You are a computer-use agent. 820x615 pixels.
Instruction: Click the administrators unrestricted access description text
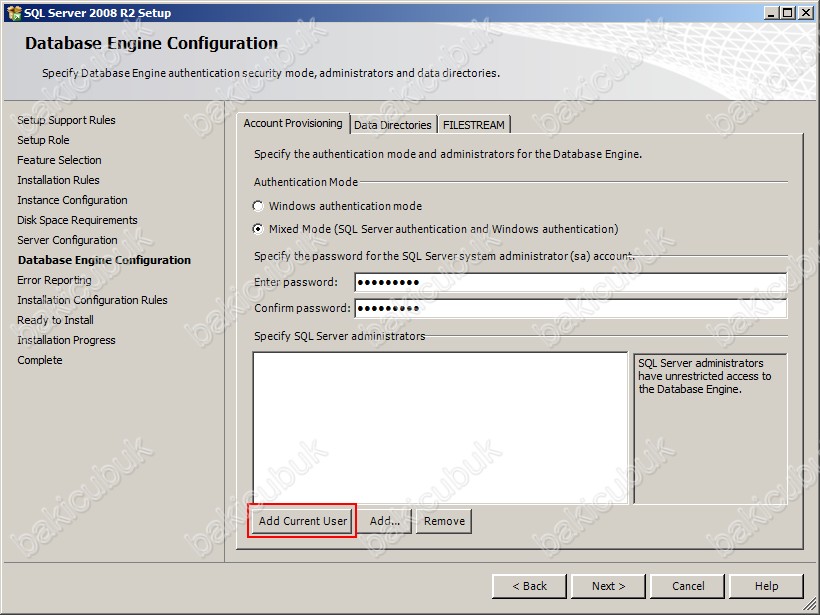(x=704, y=376)
